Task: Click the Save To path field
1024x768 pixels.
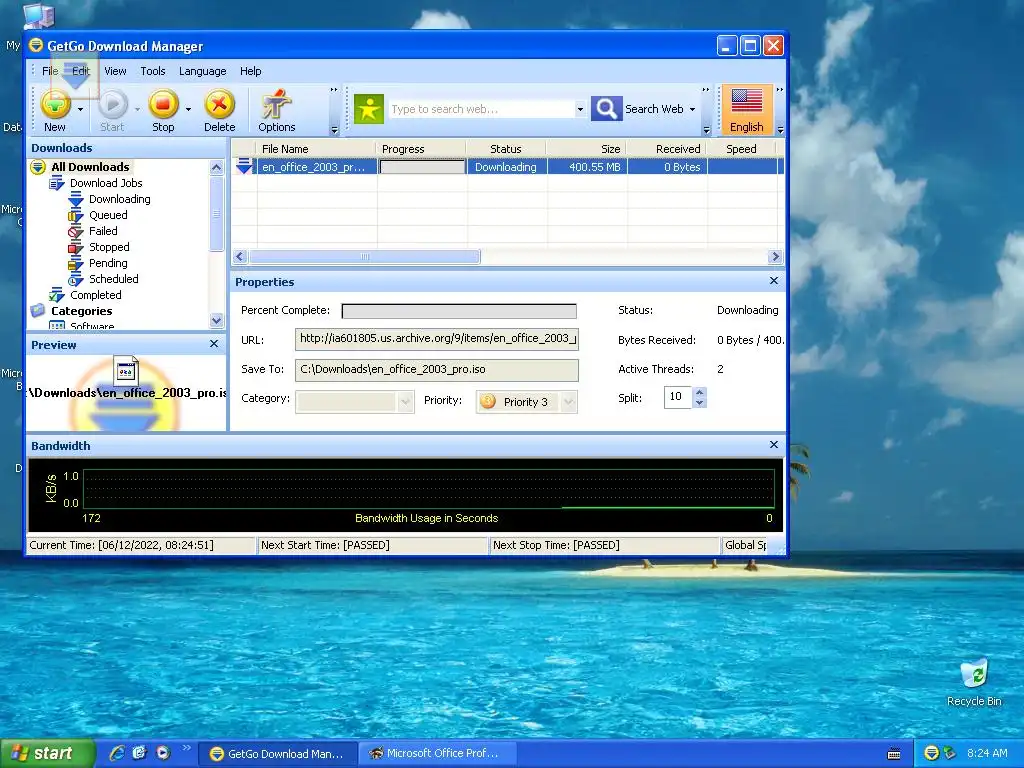Action: point(437,370)
